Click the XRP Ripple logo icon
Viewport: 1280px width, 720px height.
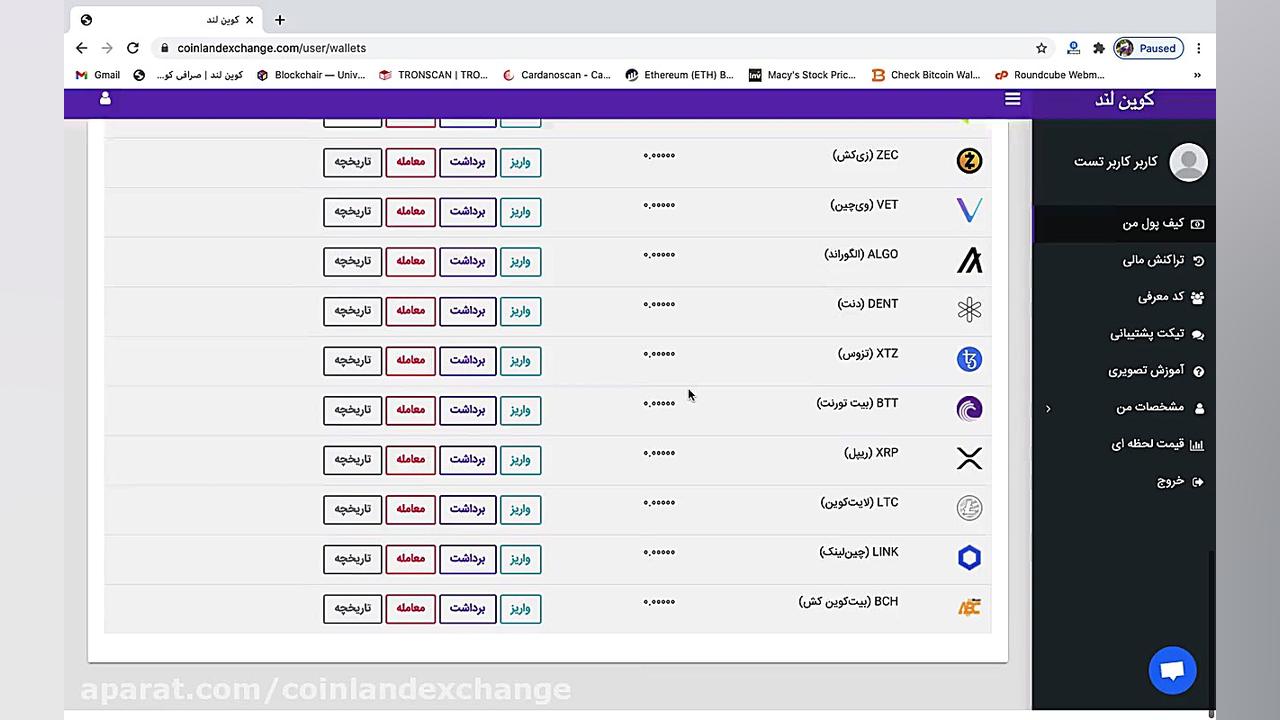click(969, 458)
